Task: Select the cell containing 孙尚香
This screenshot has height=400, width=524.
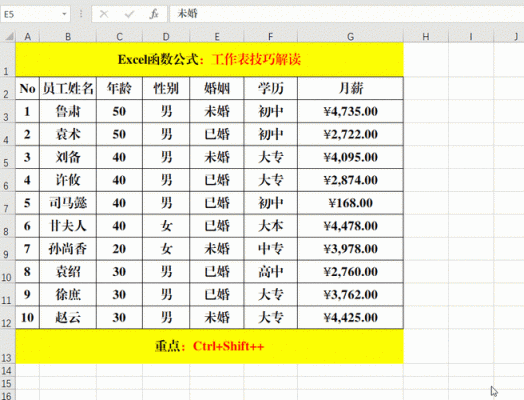Action: pyautogui.click(x=68, y=249)
